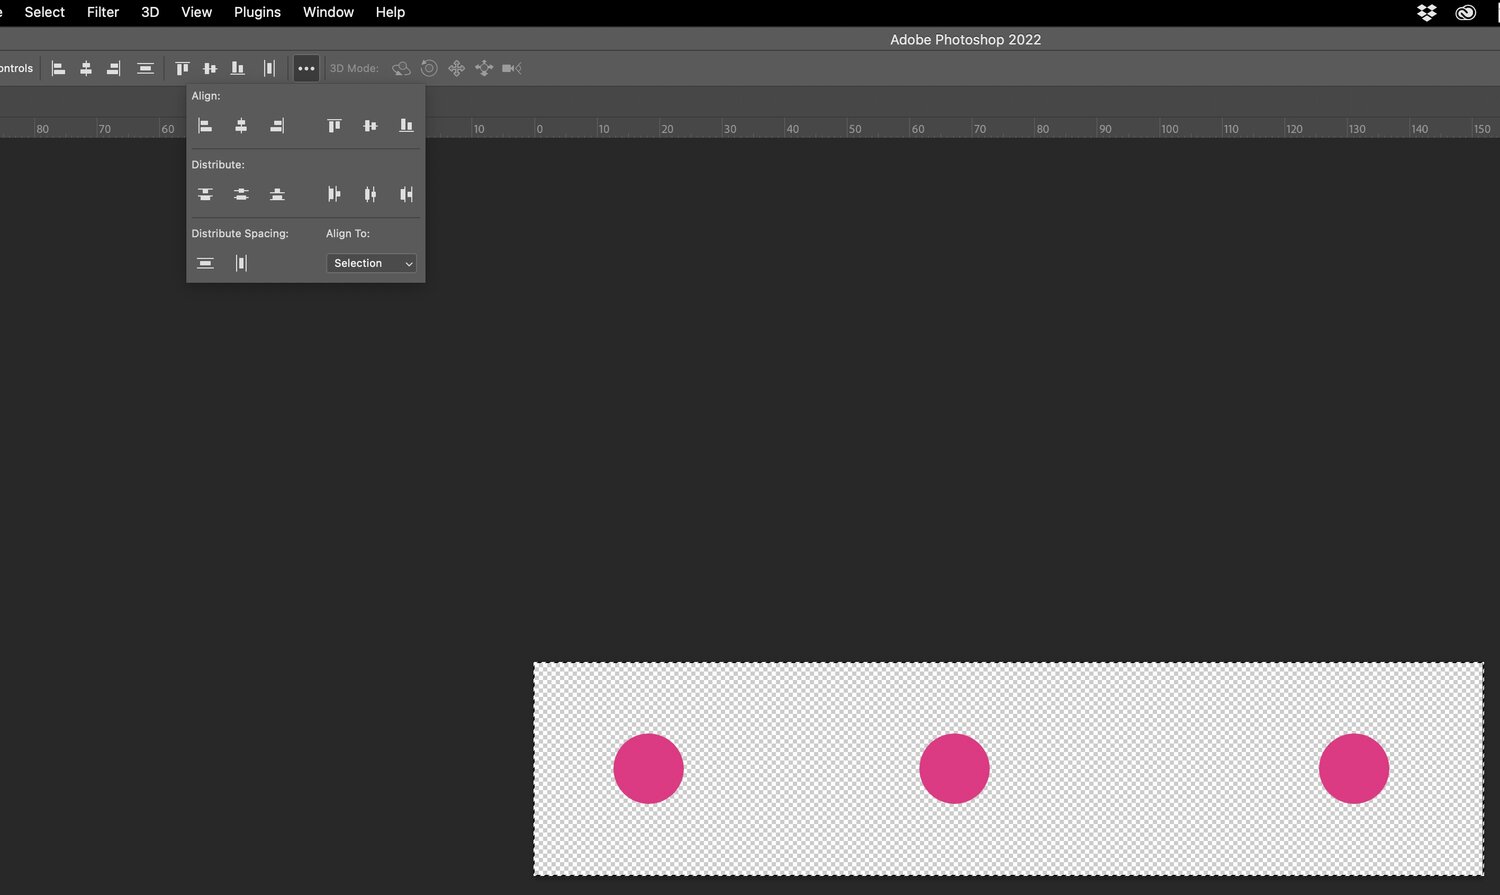
Task: Distribute bottom edges in popup
Action: [277, 194]
